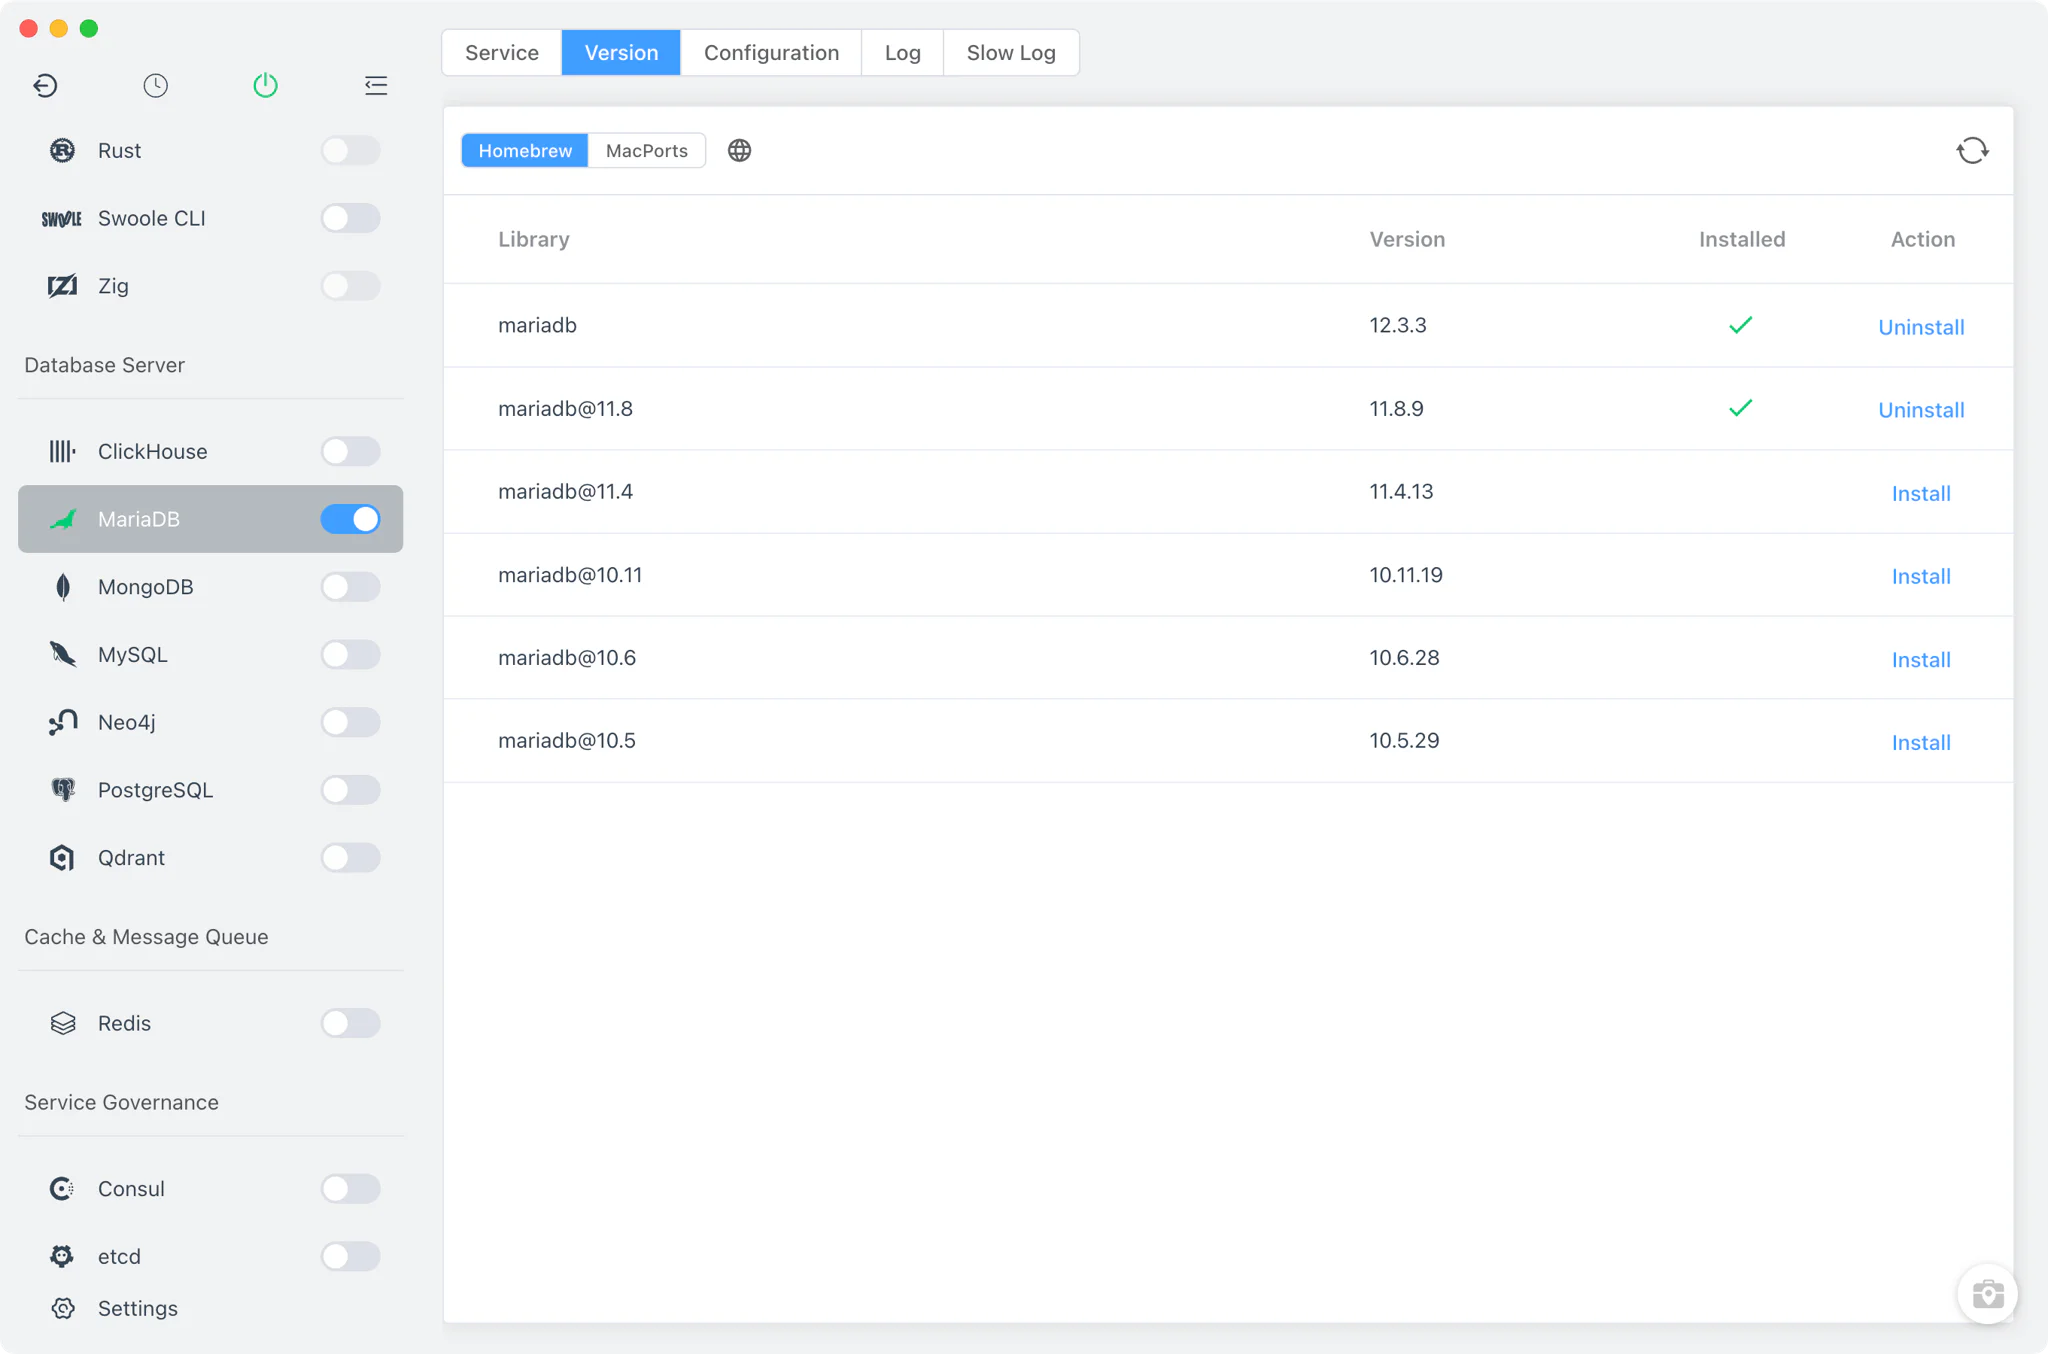
Task: Switch to the Service tab
Action: (502, 52)
